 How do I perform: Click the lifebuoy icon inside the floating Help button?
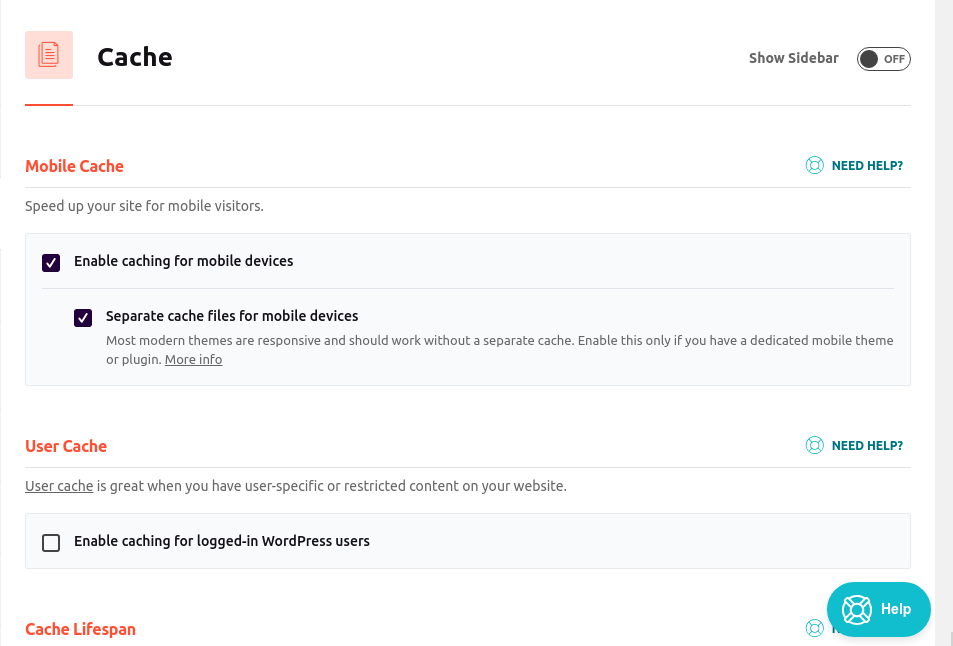tap(857, 610)
